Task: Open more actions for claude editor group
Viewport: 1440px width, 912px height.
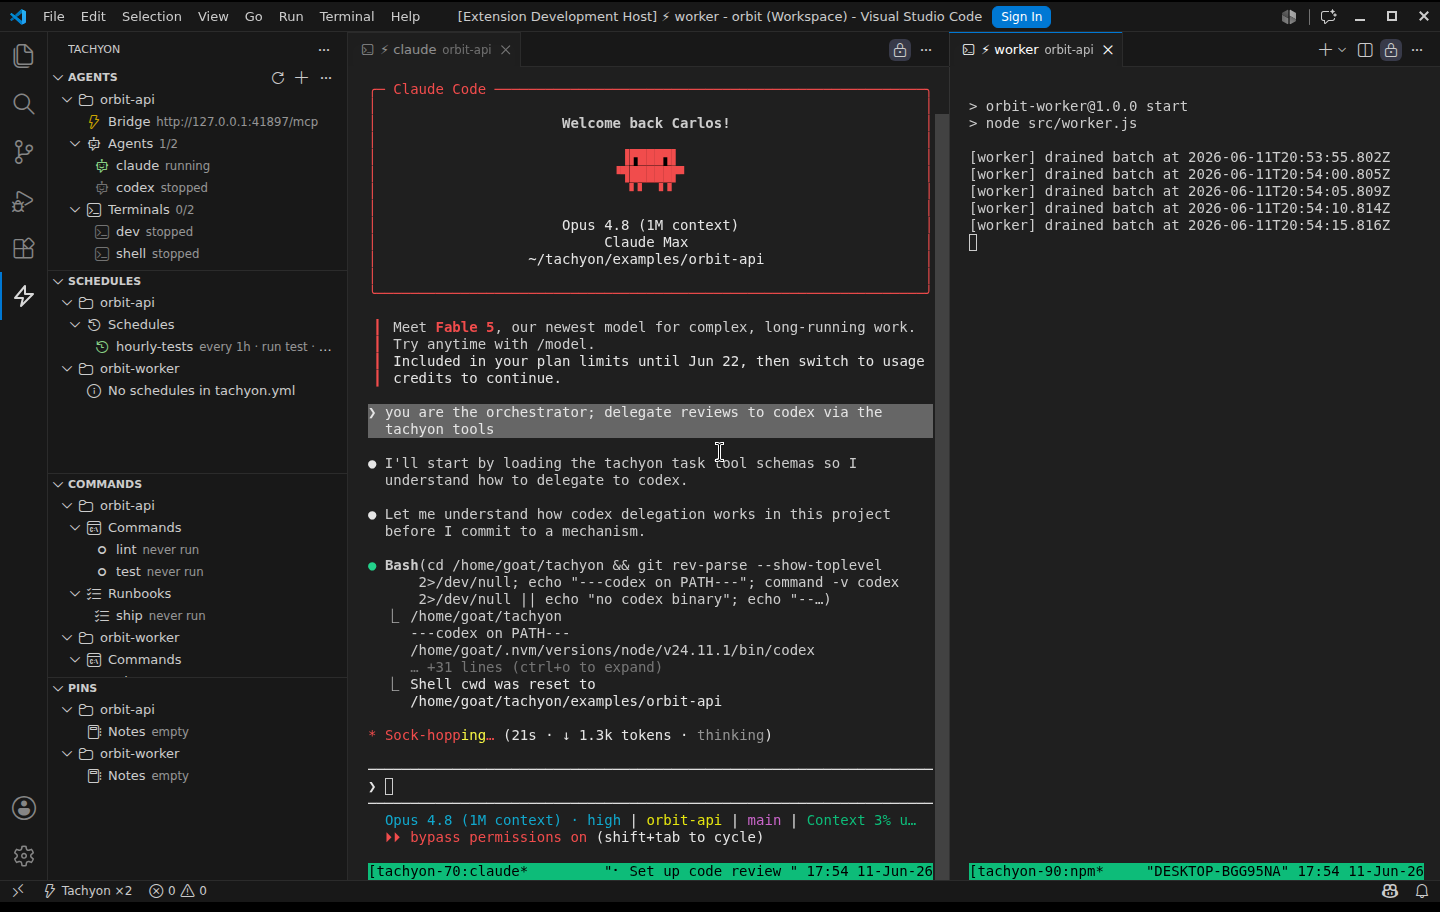Action: 926,50
